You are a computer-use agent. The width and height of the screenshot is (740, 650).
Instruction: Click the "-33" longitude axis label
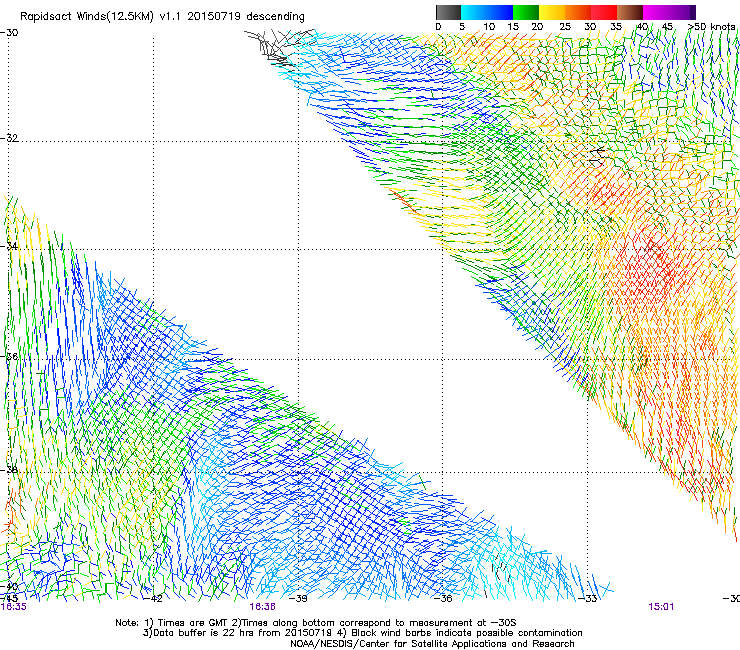[588, 599]
